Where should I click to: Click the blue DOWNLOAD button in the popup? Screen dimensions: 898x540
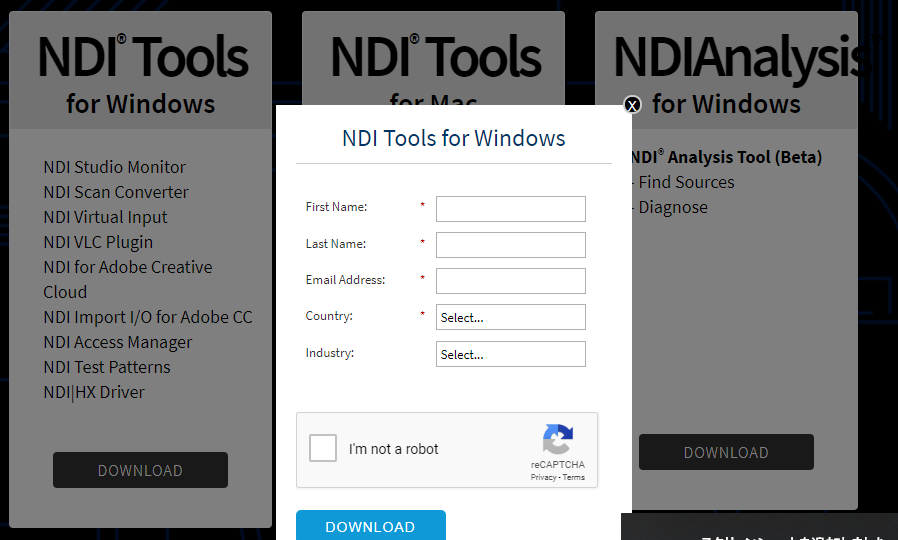point(371,526)
